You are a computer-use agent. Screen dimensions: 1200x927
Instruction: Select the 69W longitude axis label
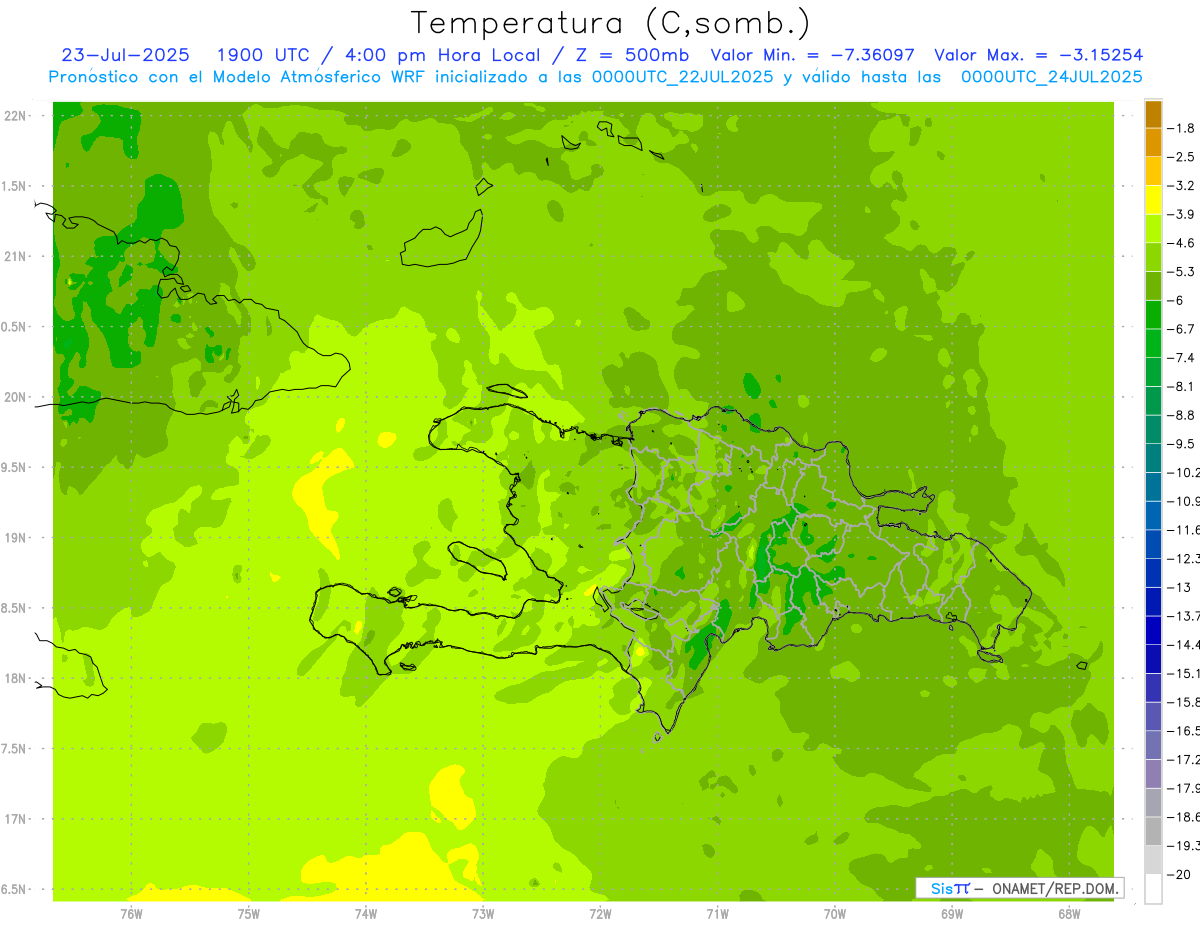[952, 913]
